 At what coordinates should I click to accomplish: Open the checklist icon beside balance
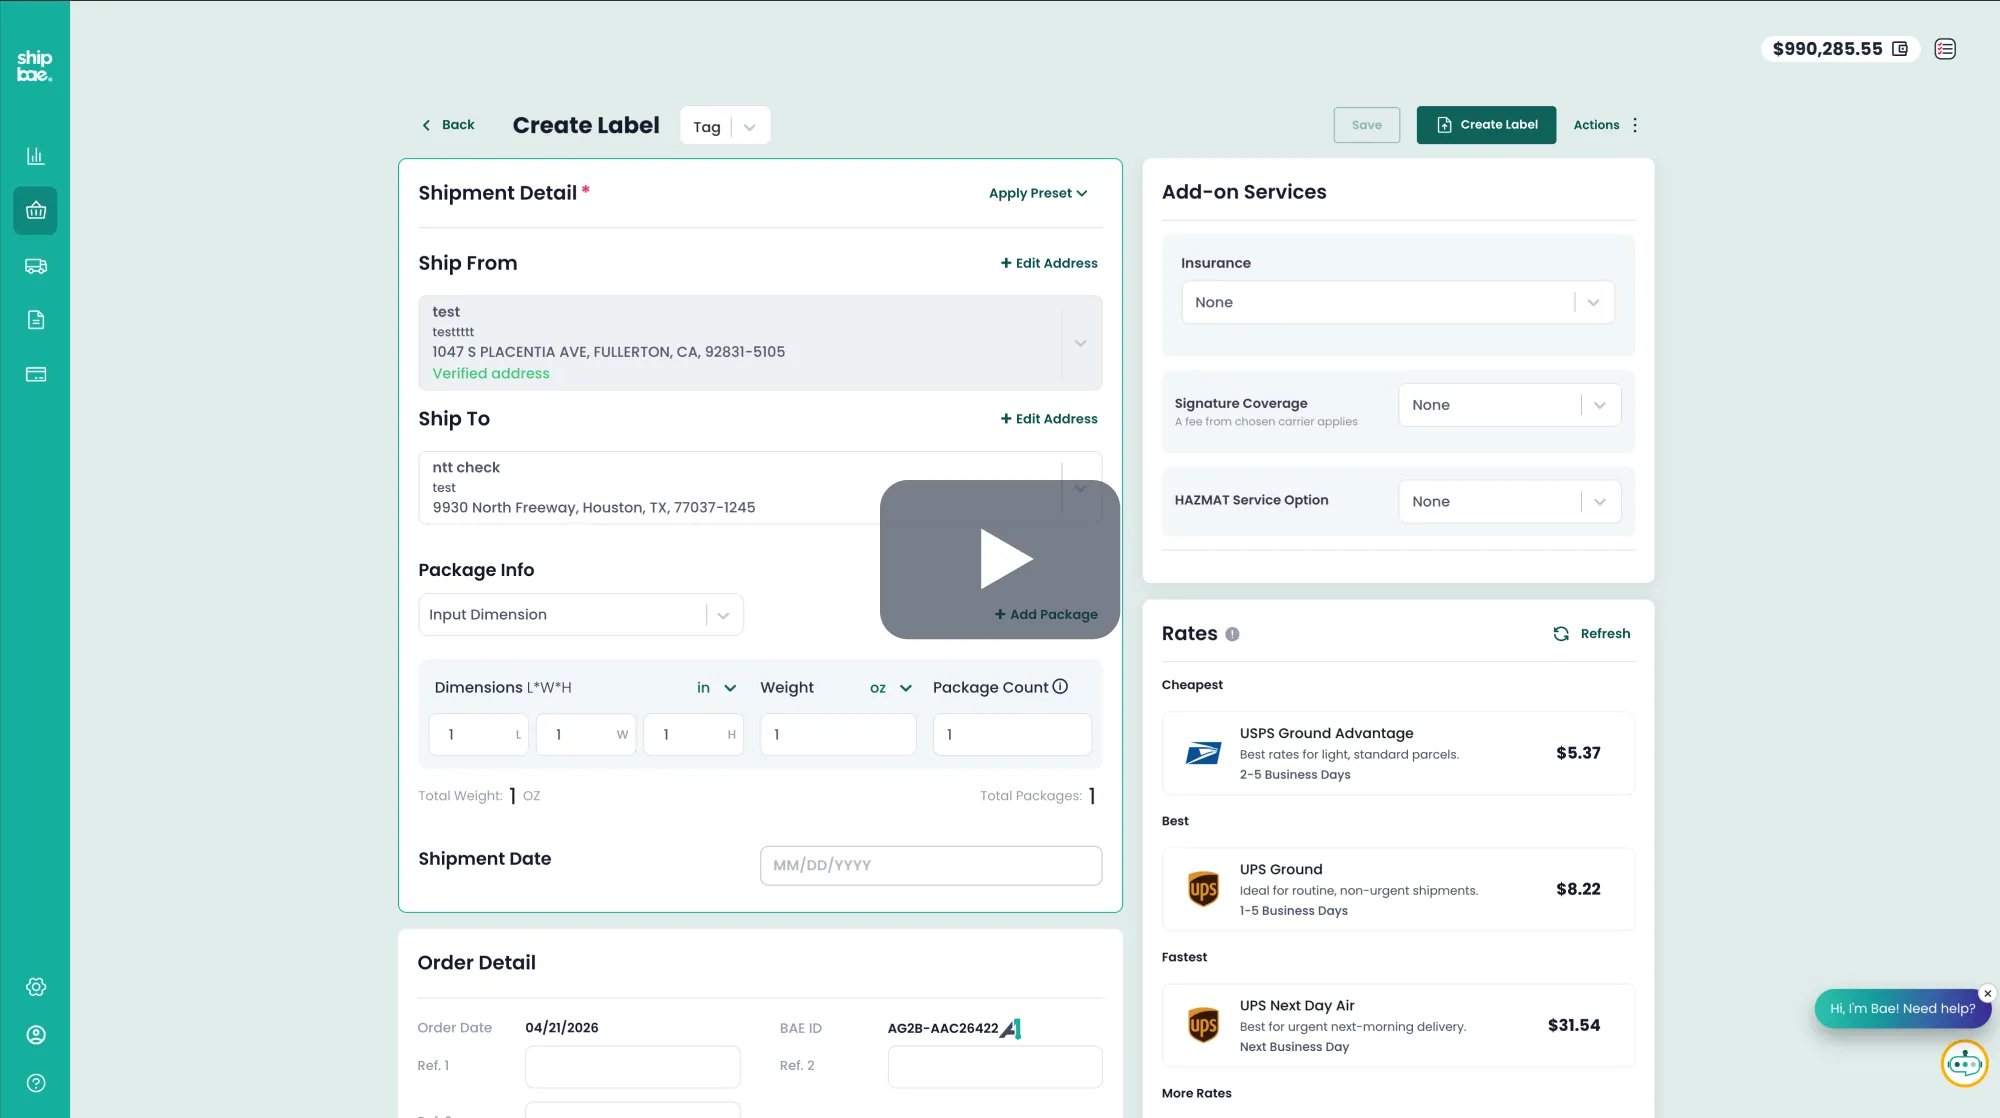click(1944, 49)
